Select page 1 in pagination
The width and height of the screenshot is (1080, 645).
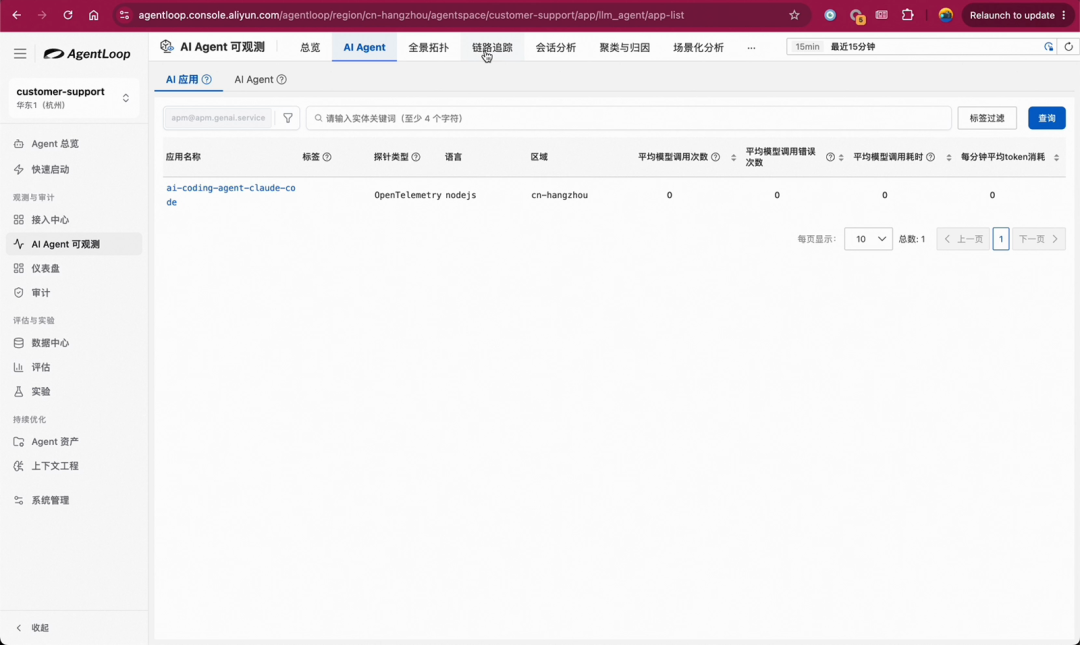(x=1001, y=239)
